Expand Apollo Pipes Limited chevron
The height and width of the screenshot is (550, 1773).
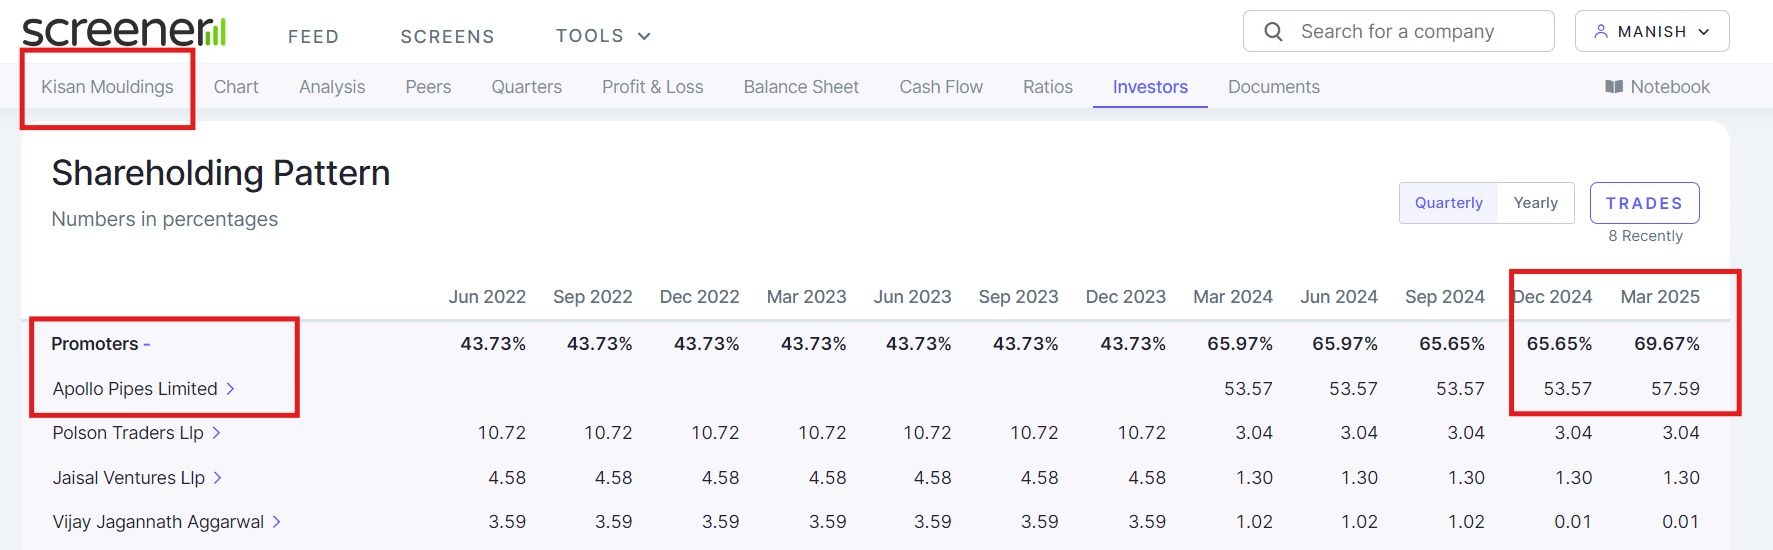coord(230,389)
